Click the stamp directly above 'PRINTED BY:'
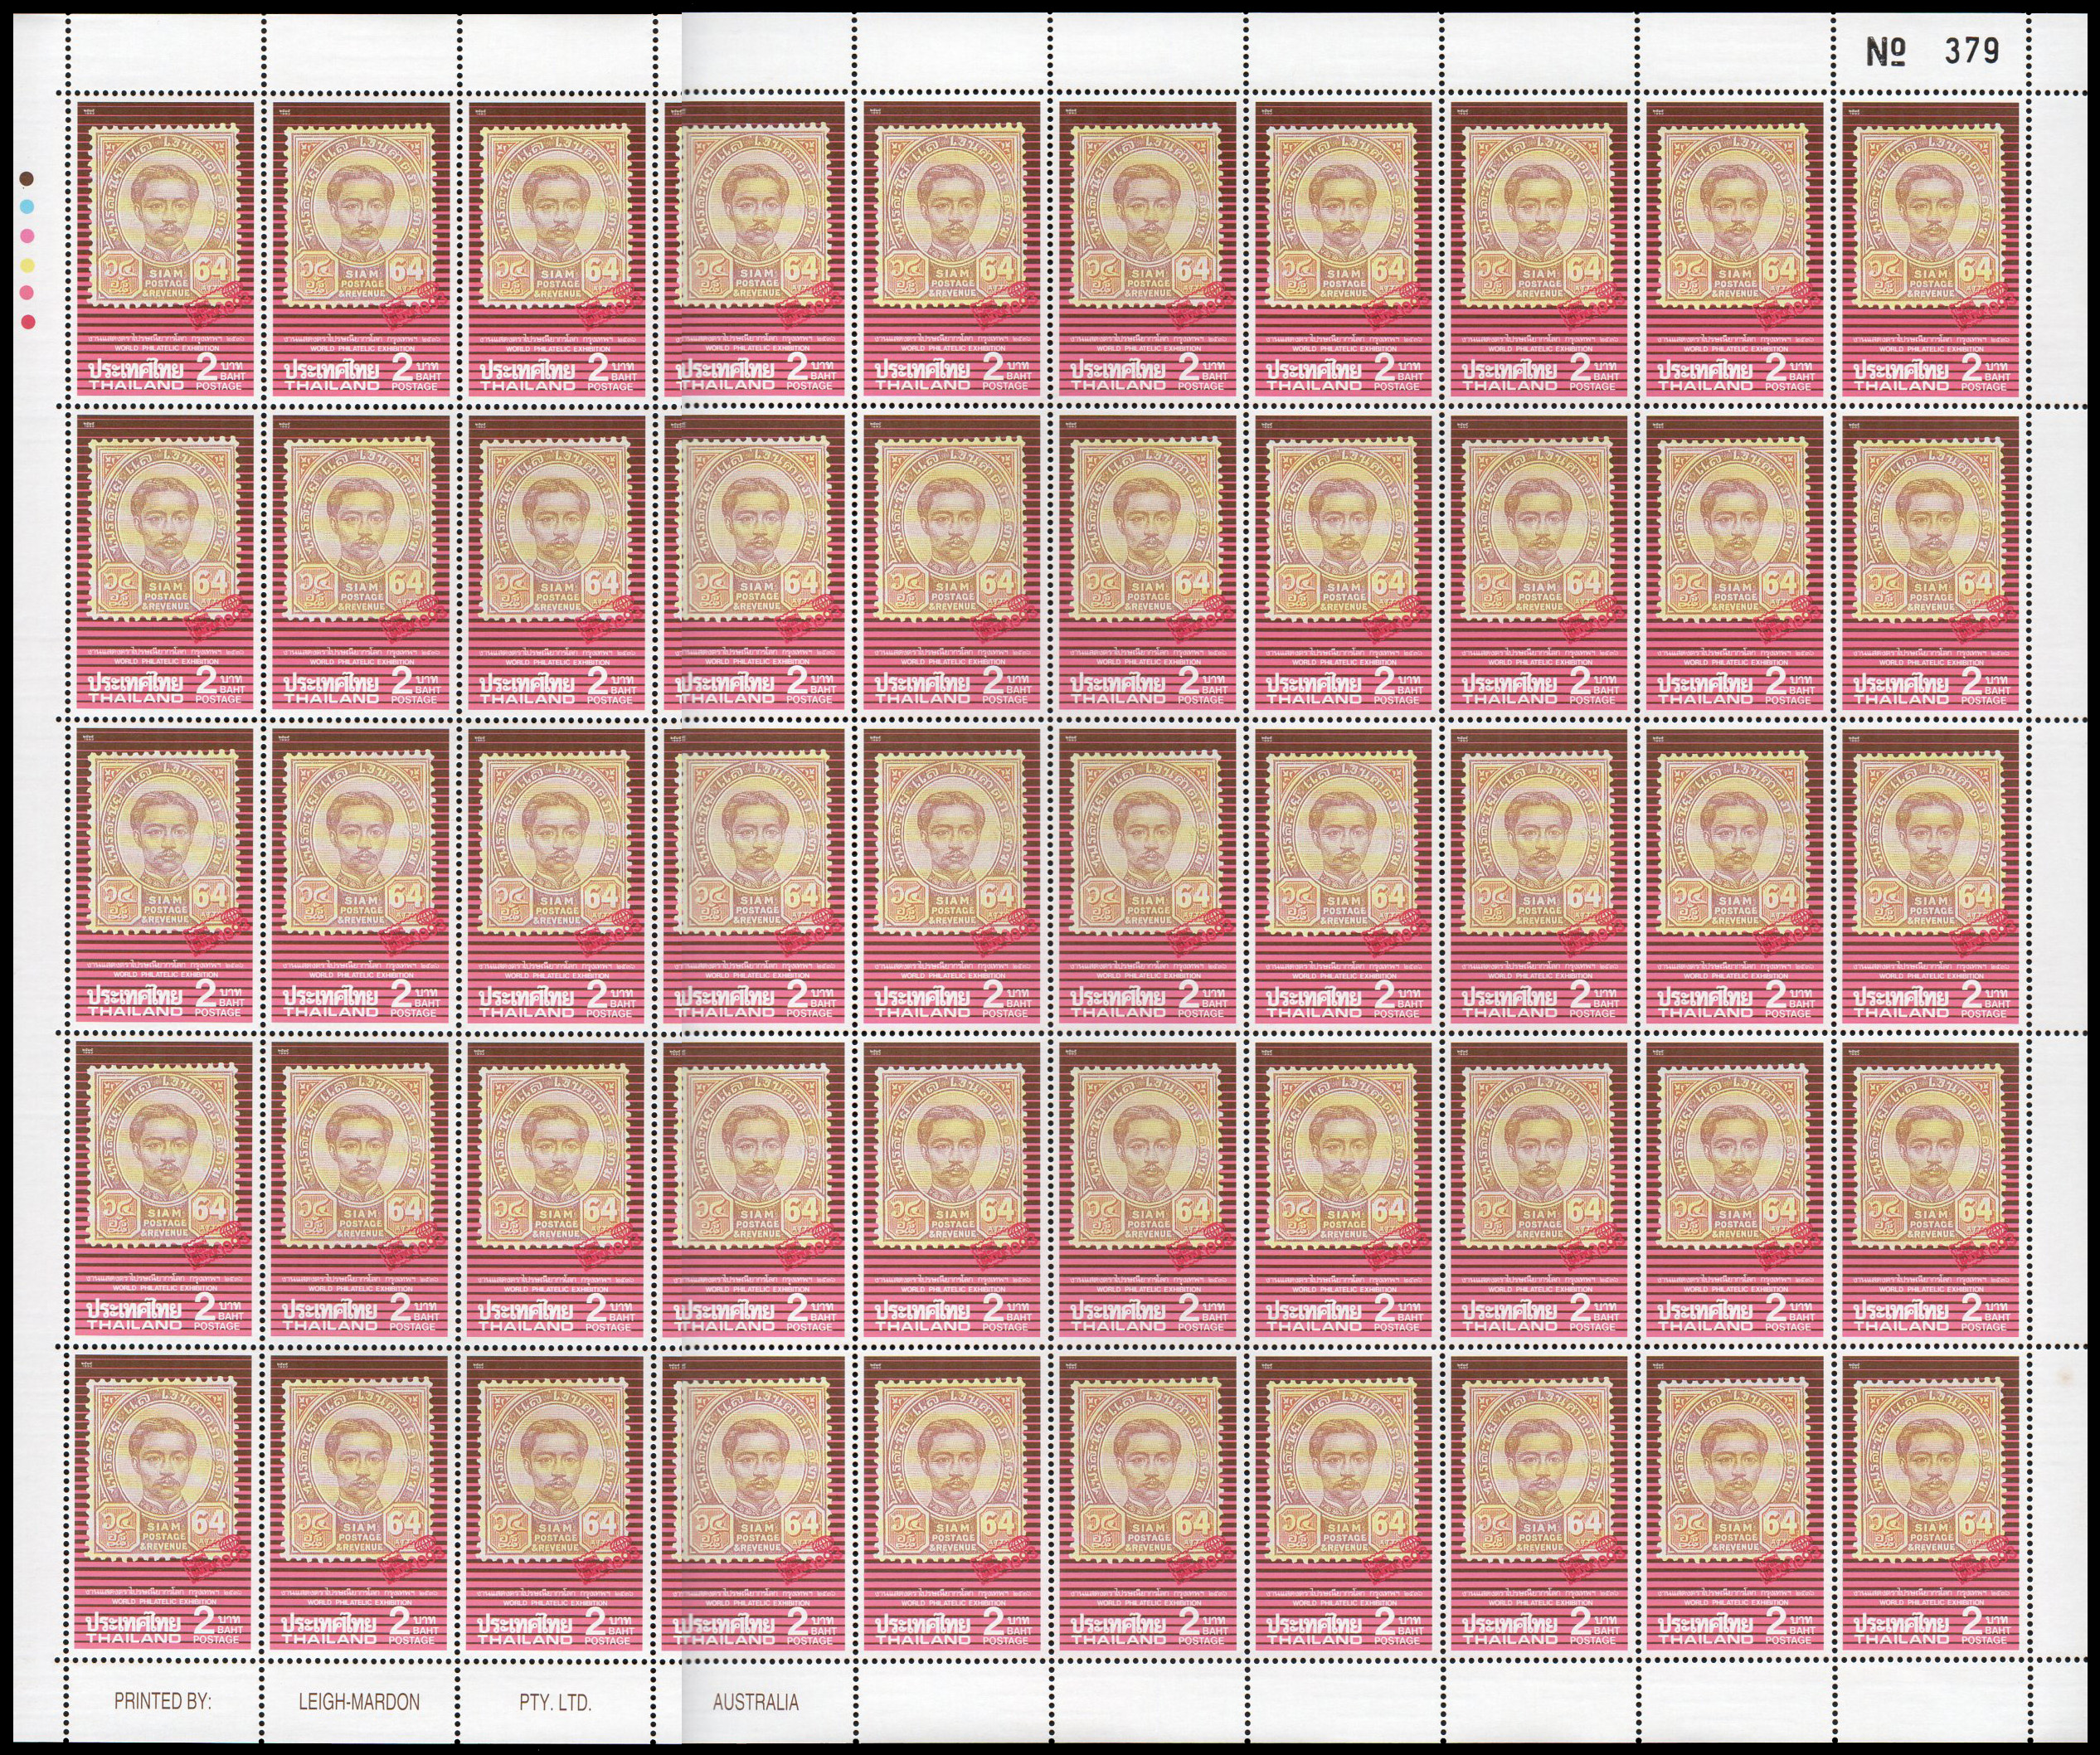Screen dimensions: 2100x1755 (x=164, y=1503)
